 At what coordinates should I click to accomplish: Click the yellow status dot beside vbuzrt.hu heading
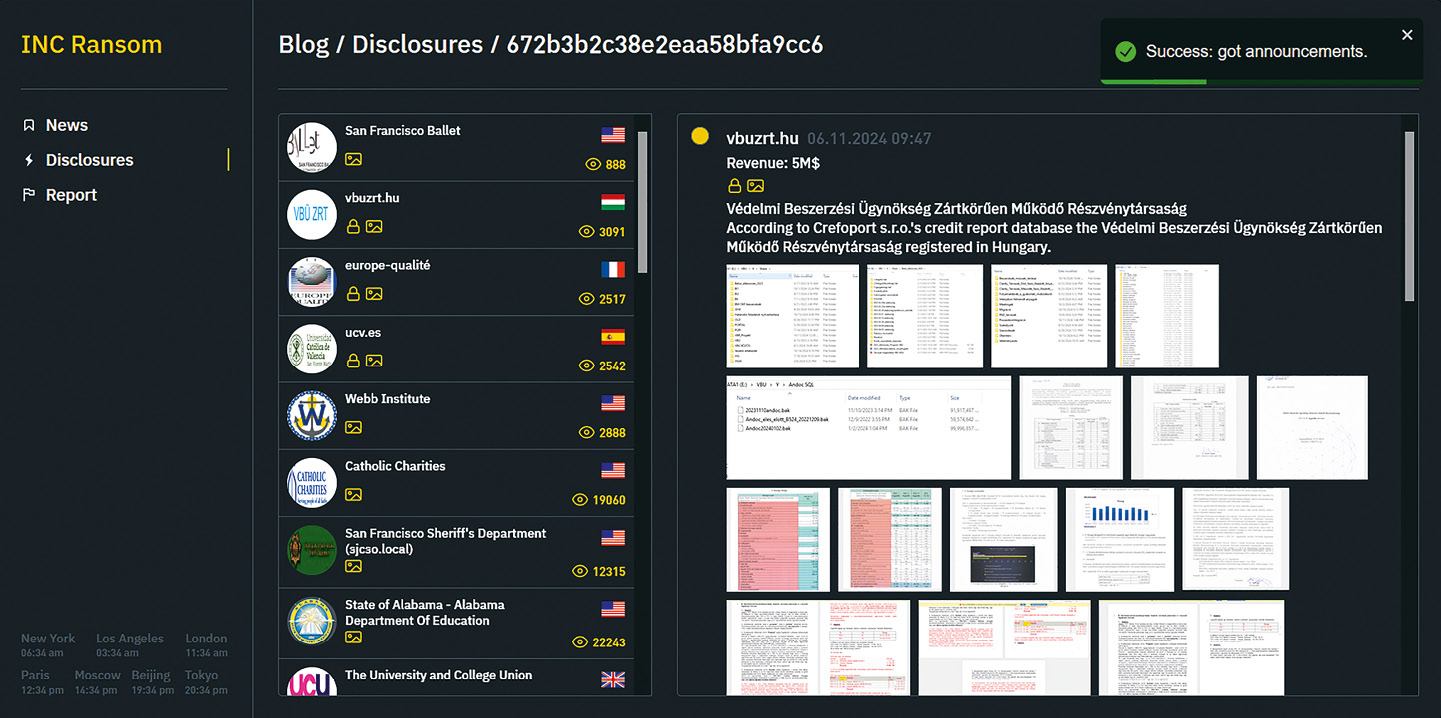(700, 137)
